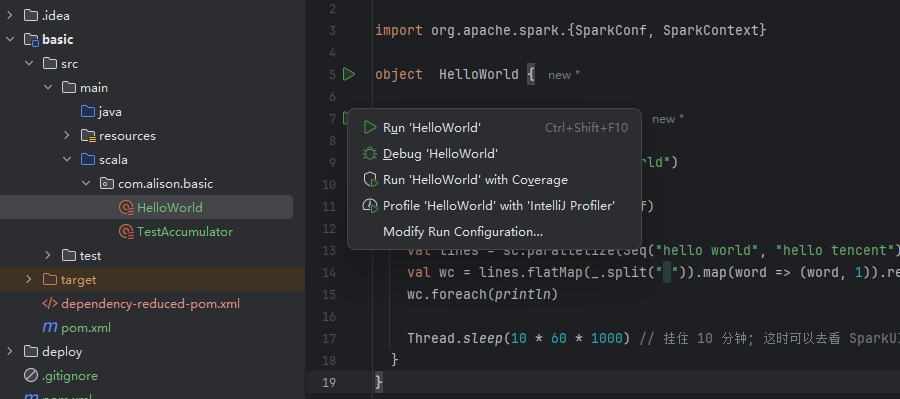This screenshot has height=399, width=900.
Task: Click the green Run icon in context menu
Action: pos(370,127)
